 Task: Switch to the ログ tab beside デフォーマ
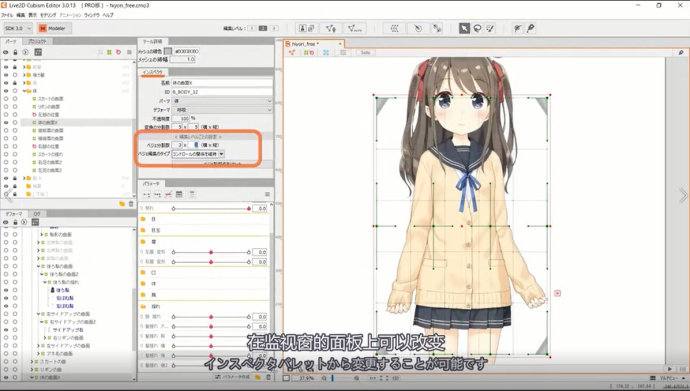pos(37,213)
